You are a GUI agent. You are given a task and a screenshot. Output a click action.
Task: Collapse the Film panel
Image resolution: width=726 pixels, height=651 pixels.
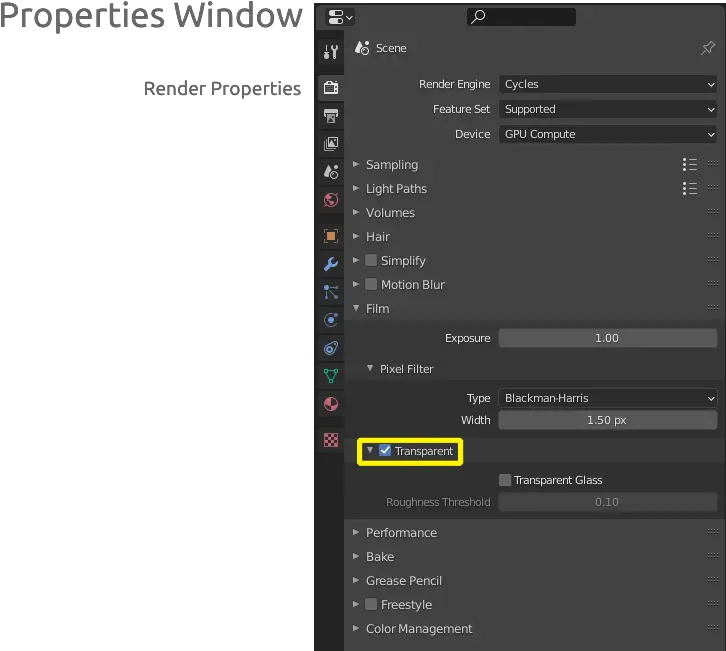click(x=356, y=308)
